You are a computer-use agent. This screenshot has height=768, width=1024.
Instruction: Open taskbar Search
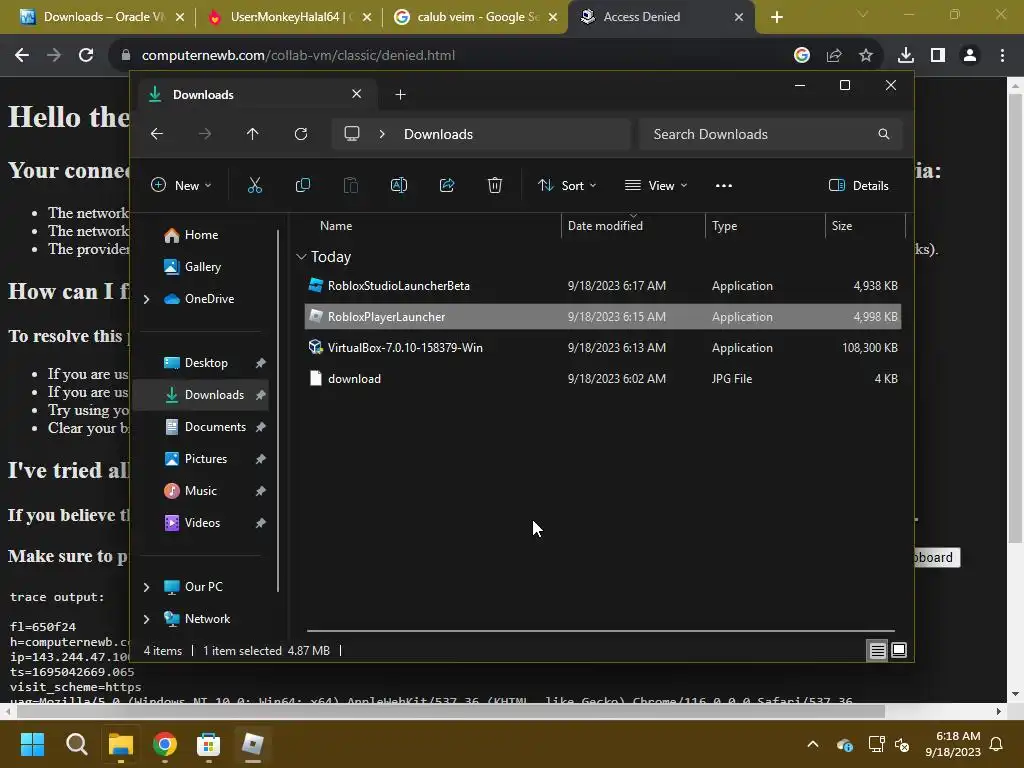pos(76,744)
